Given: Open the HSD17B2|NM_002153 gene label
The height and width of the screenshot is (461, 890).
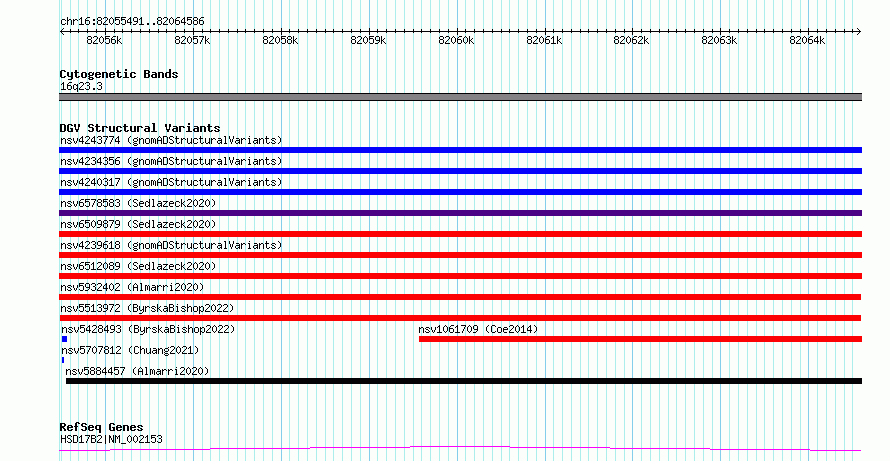Looking at the screenshot, I should pyautogui.click(x=111, y=439).
